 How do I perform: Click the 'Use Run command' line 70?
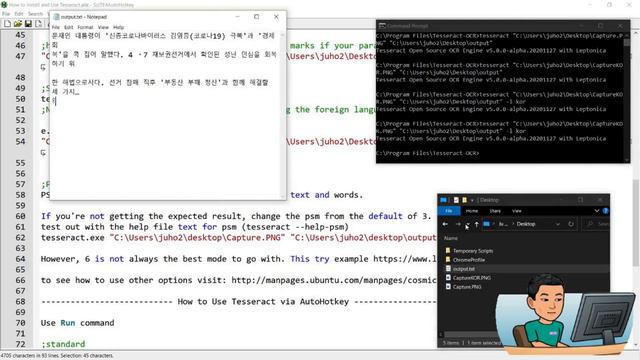coord(78,323)
